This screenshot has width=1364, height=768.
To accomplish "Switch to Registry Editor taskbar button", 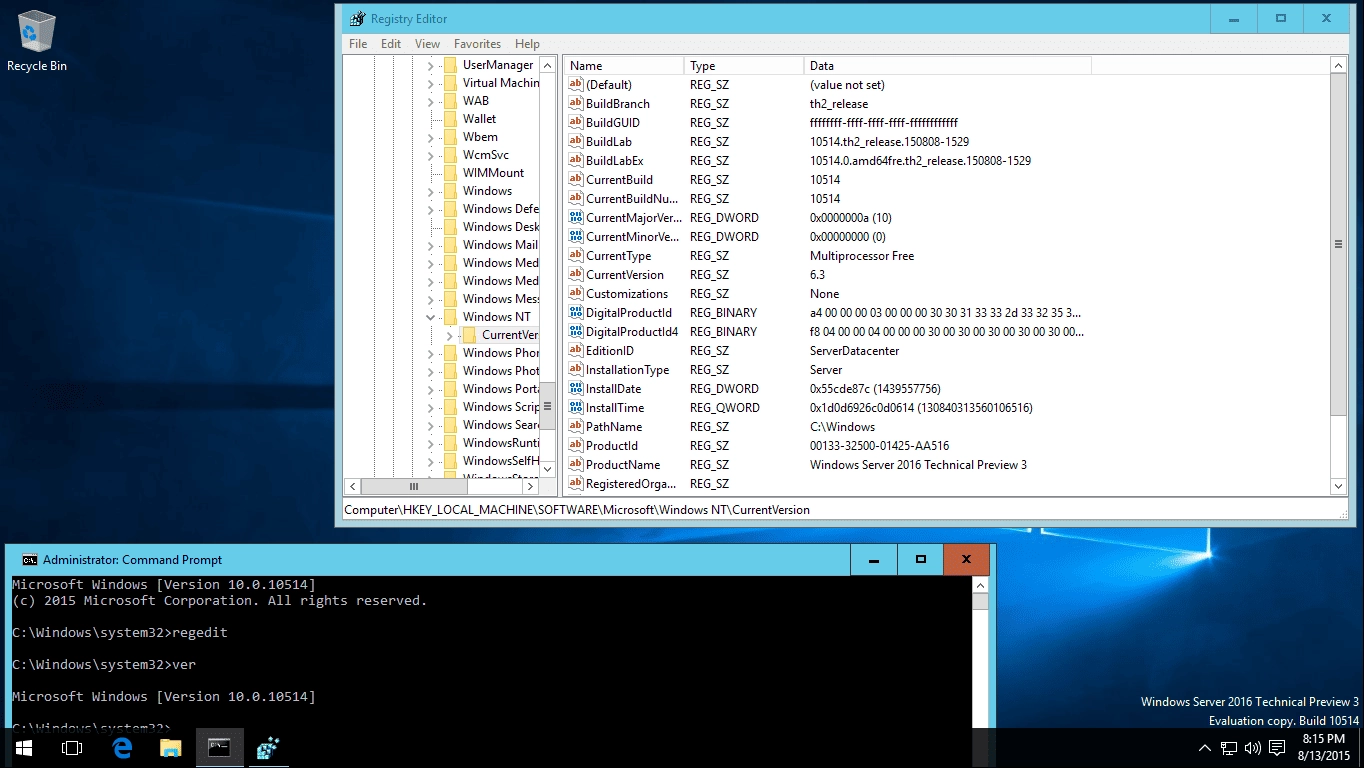I will (268, 748).
